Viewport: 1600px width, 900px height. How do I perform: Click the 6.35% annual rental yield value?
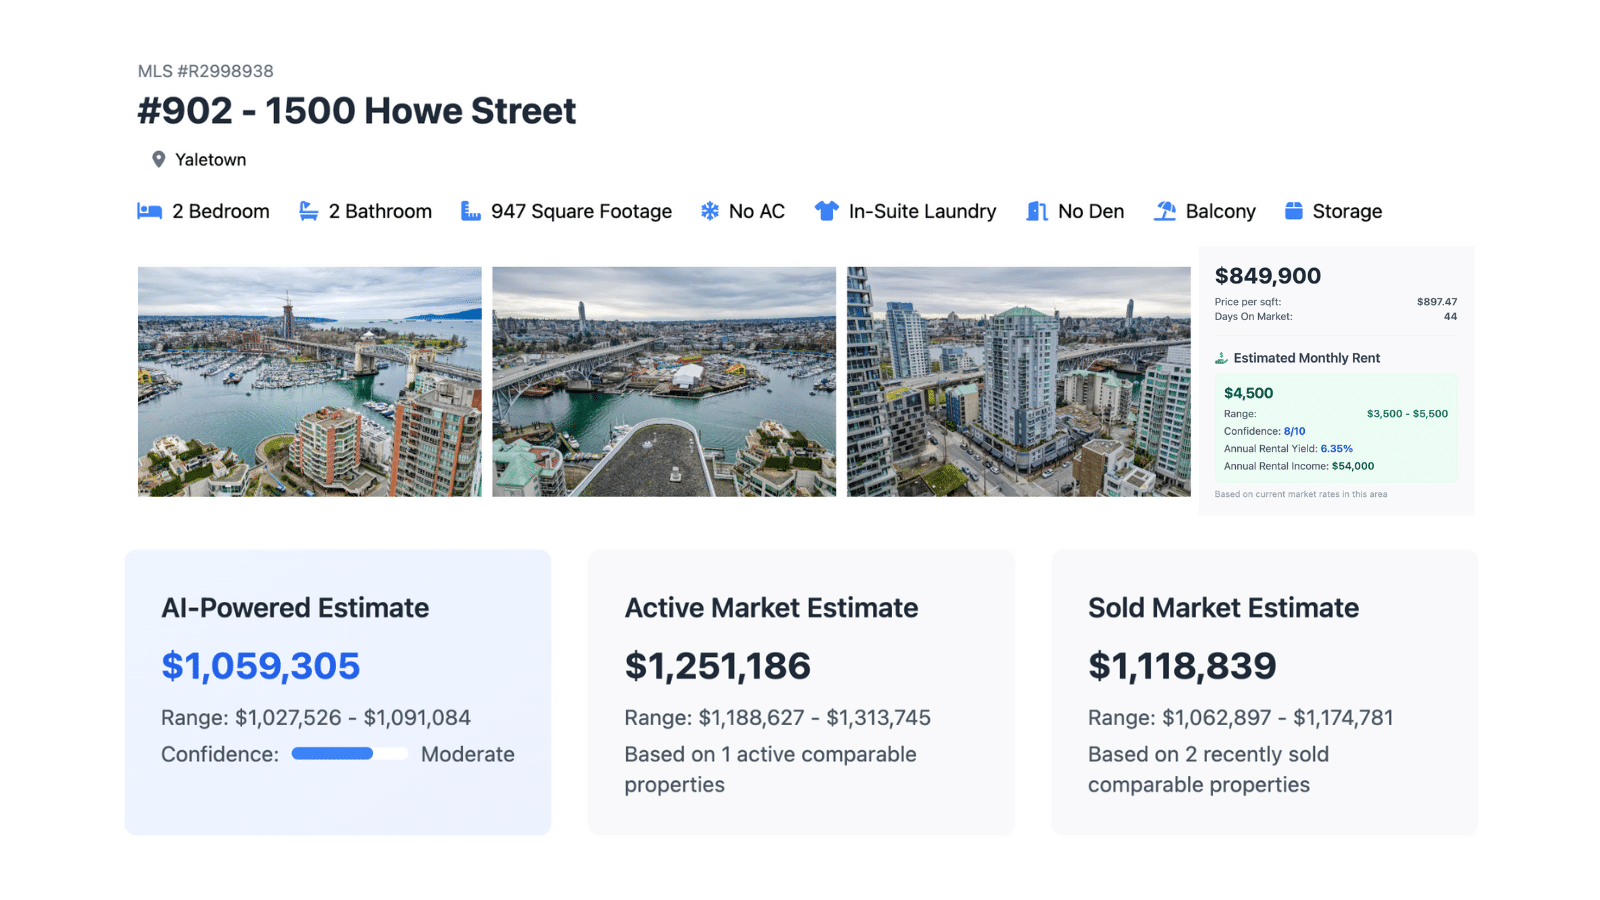[x=1336, y=449]
